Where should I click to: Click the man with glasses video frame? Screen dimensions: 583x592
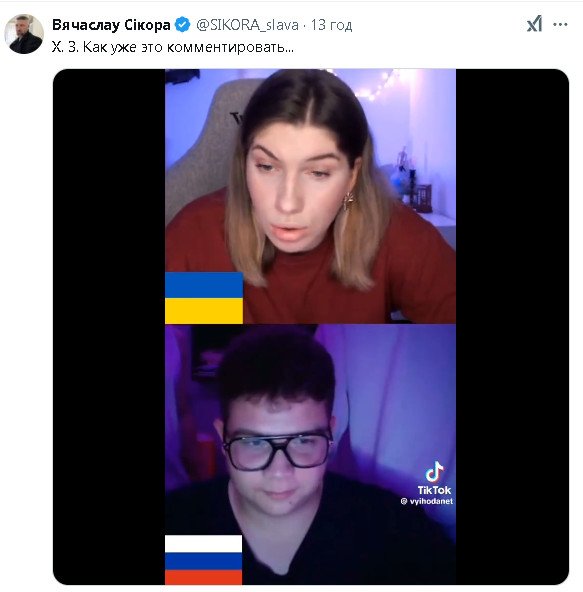click(310, 455)
